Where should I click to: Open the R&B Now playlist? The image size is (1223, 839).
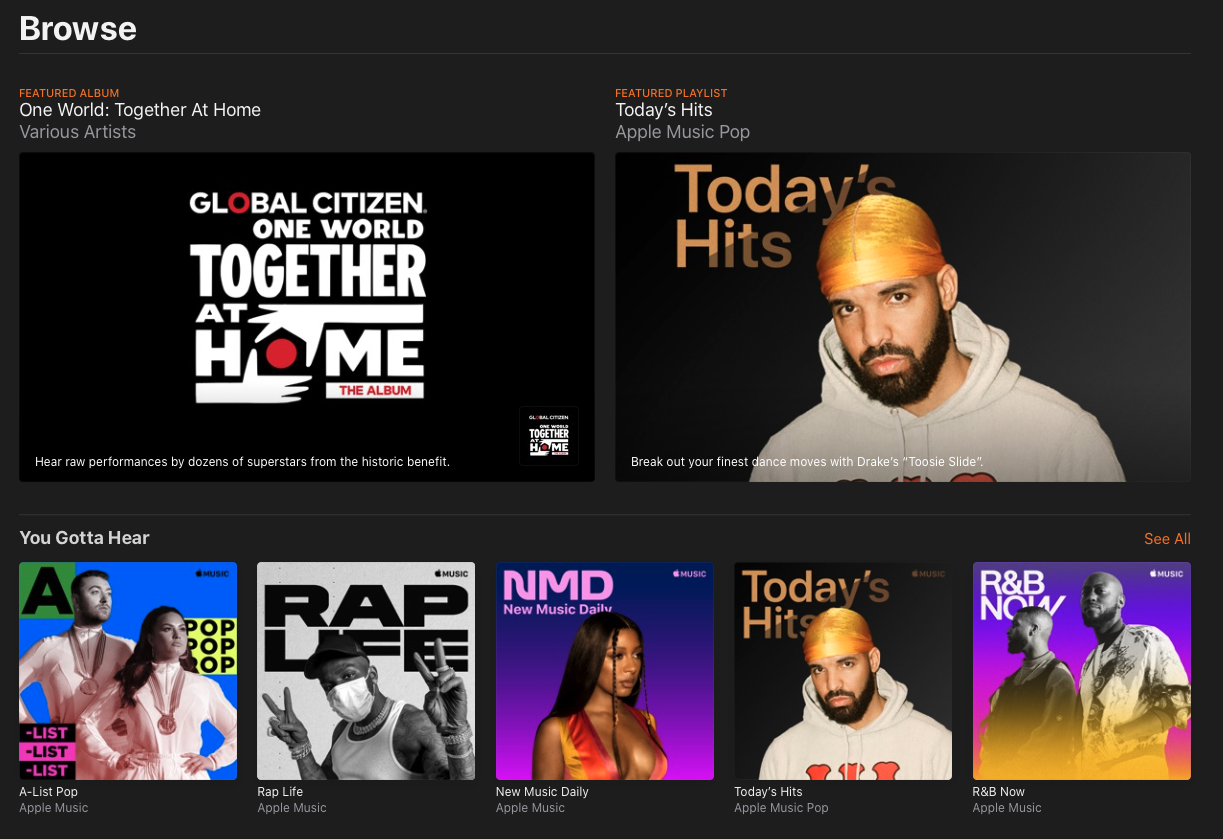click(x=1081, y=670)
